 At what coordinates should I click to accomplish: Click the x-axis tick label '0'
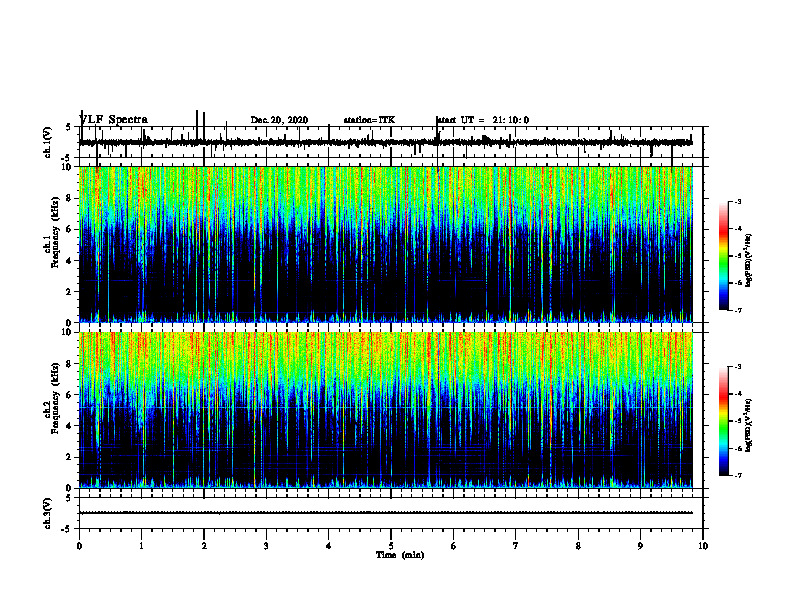[79, 546]
